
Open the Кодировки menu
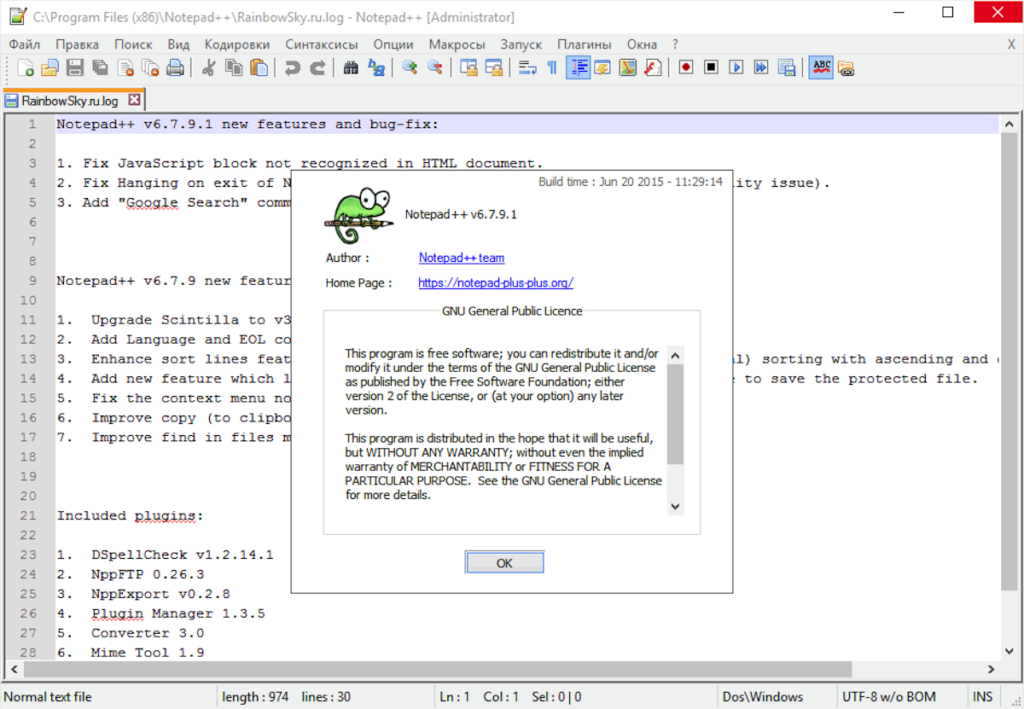[237, 44]
